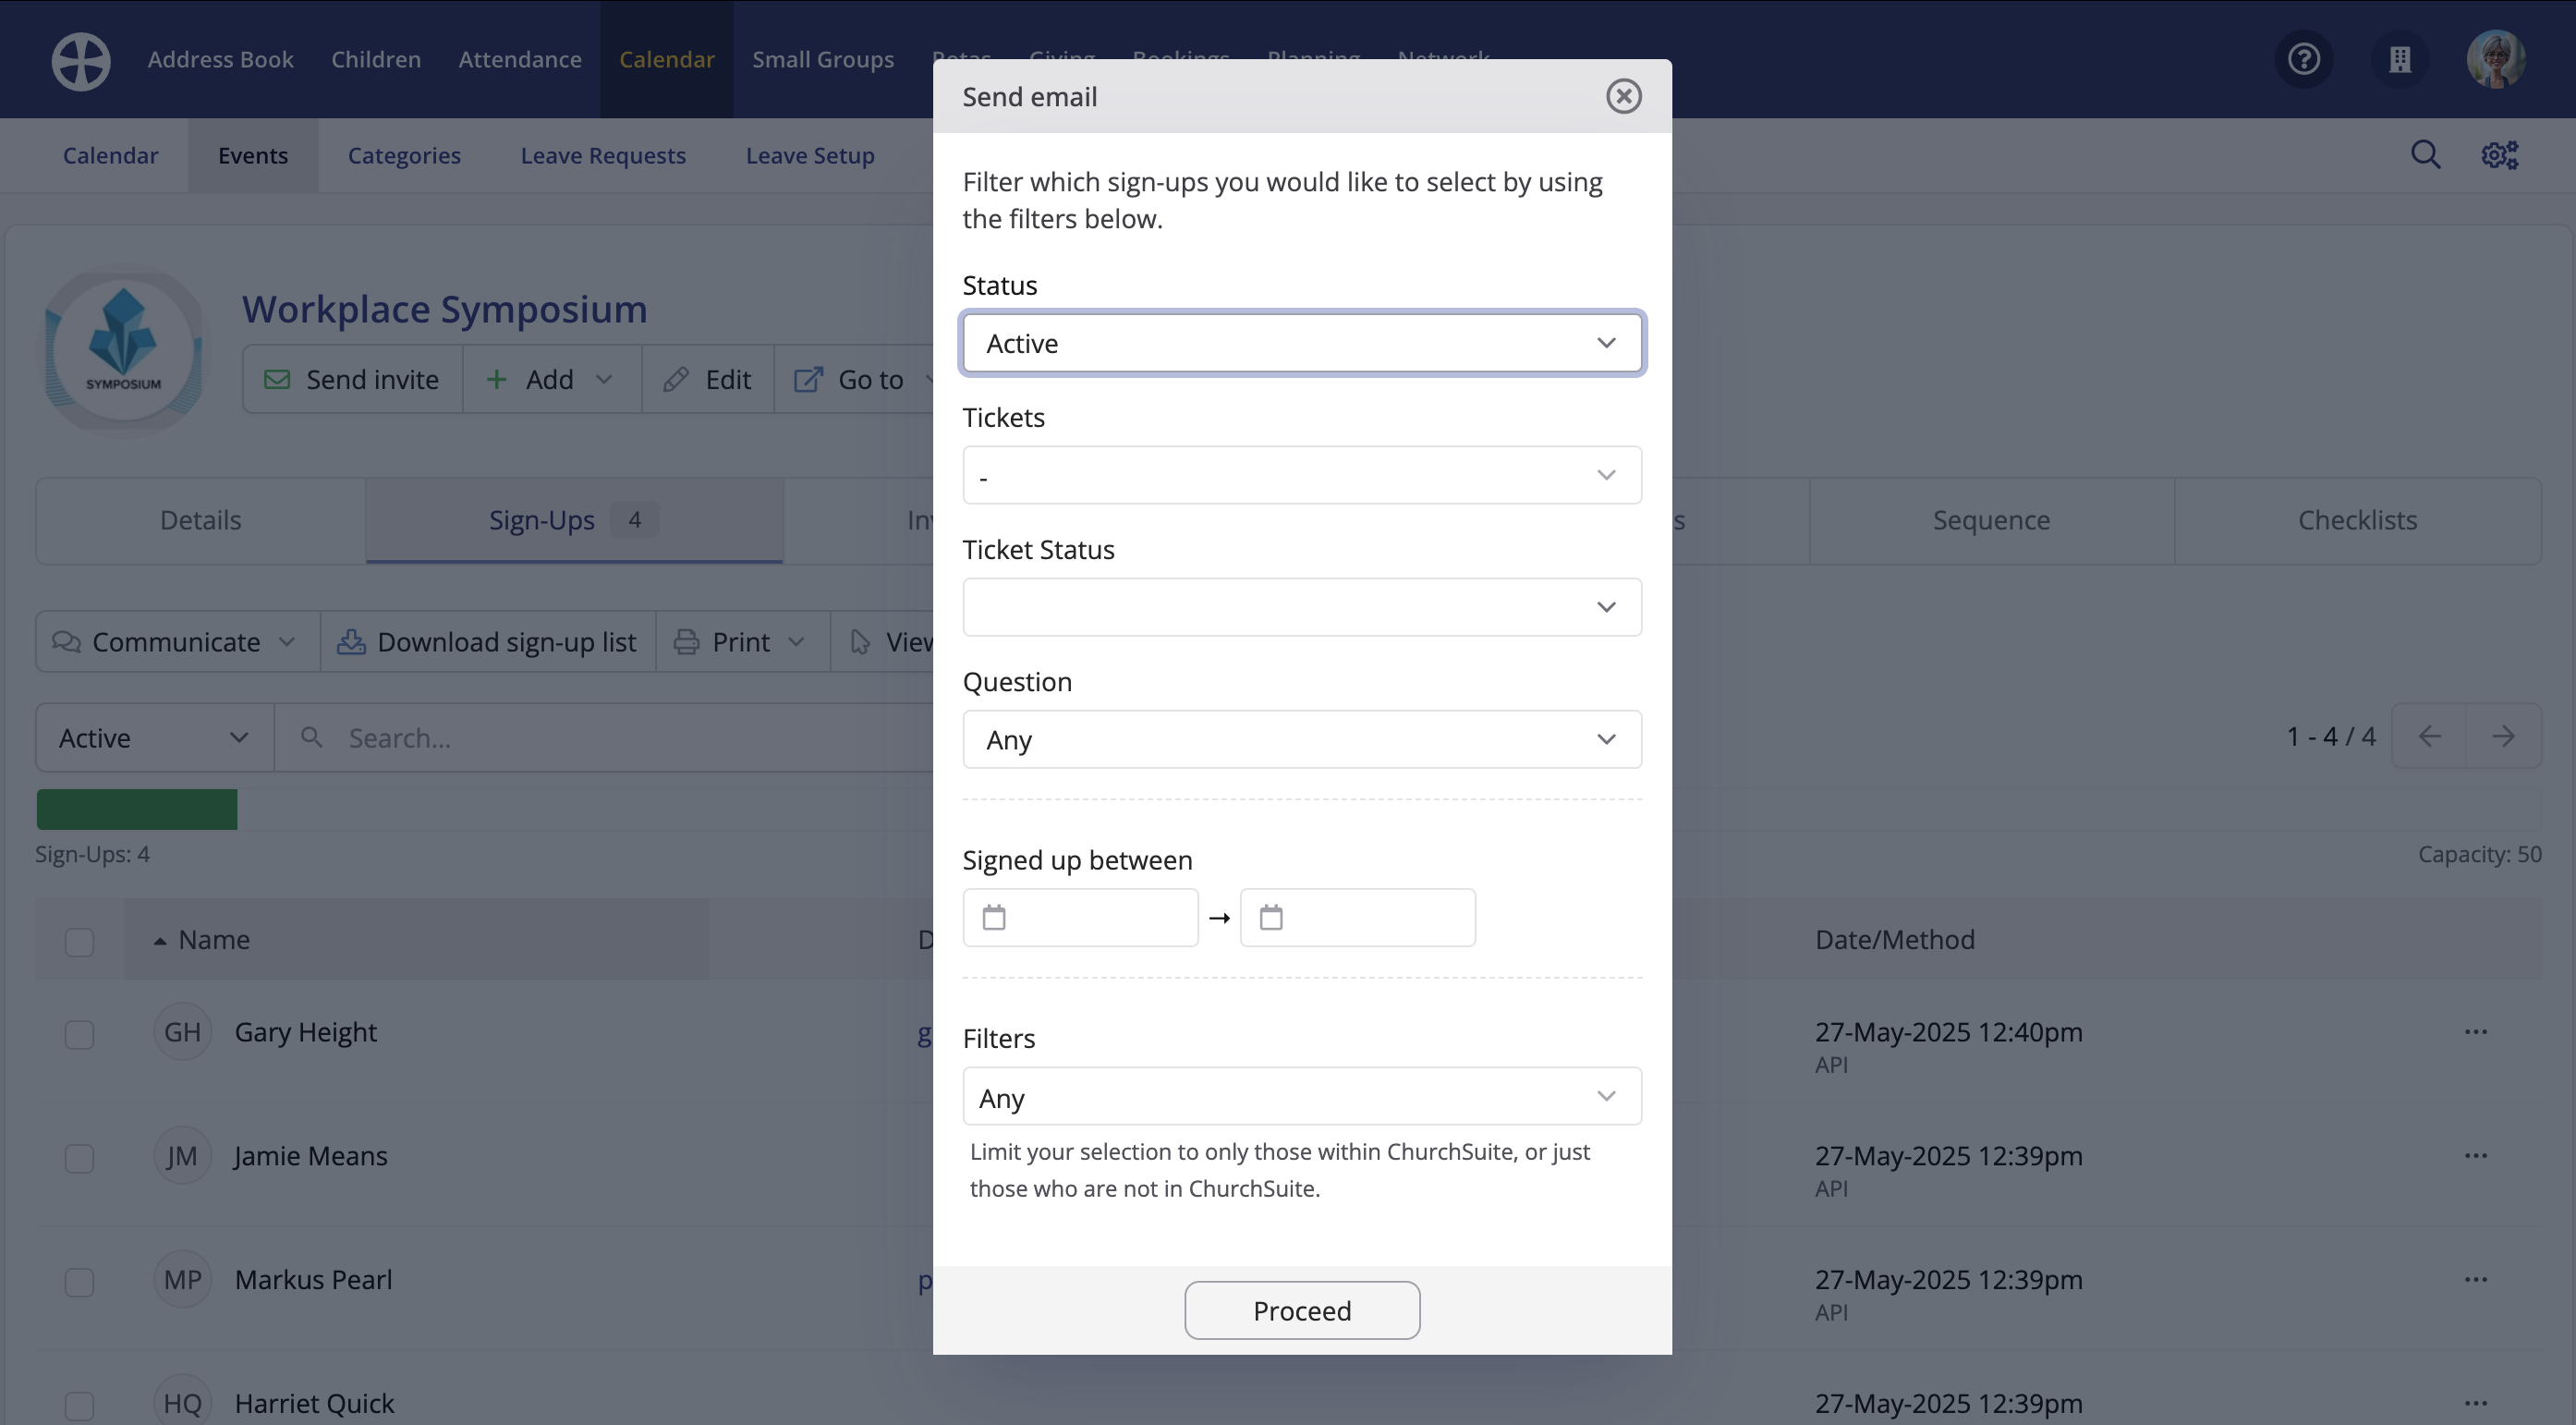Image resolution: width=2576 pixels, height=1425 pixels.
Task: Click the MP avatar for Markus Pearl
Action: click(x=182, y=1280)
